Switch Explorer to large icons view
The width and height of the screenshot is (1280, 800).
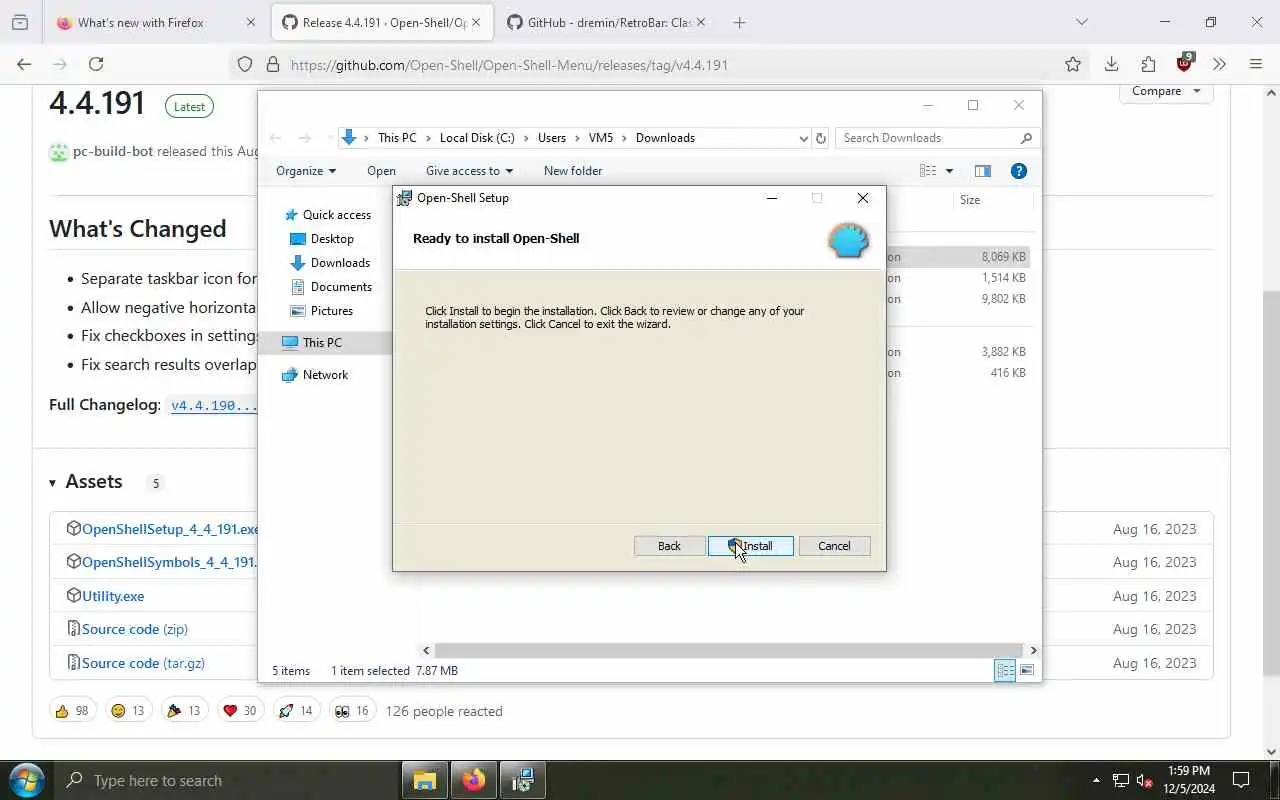click(x=1026, y=671)
